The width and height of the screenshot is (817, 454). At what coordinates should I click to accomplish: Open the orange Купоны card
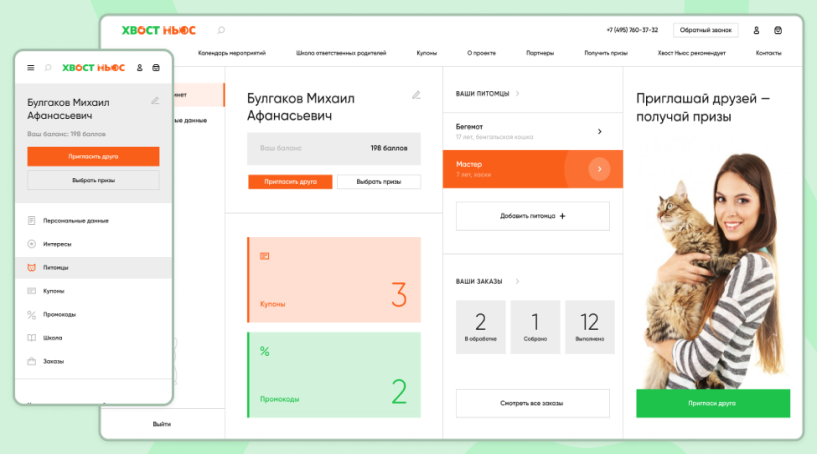click(334, 279)
